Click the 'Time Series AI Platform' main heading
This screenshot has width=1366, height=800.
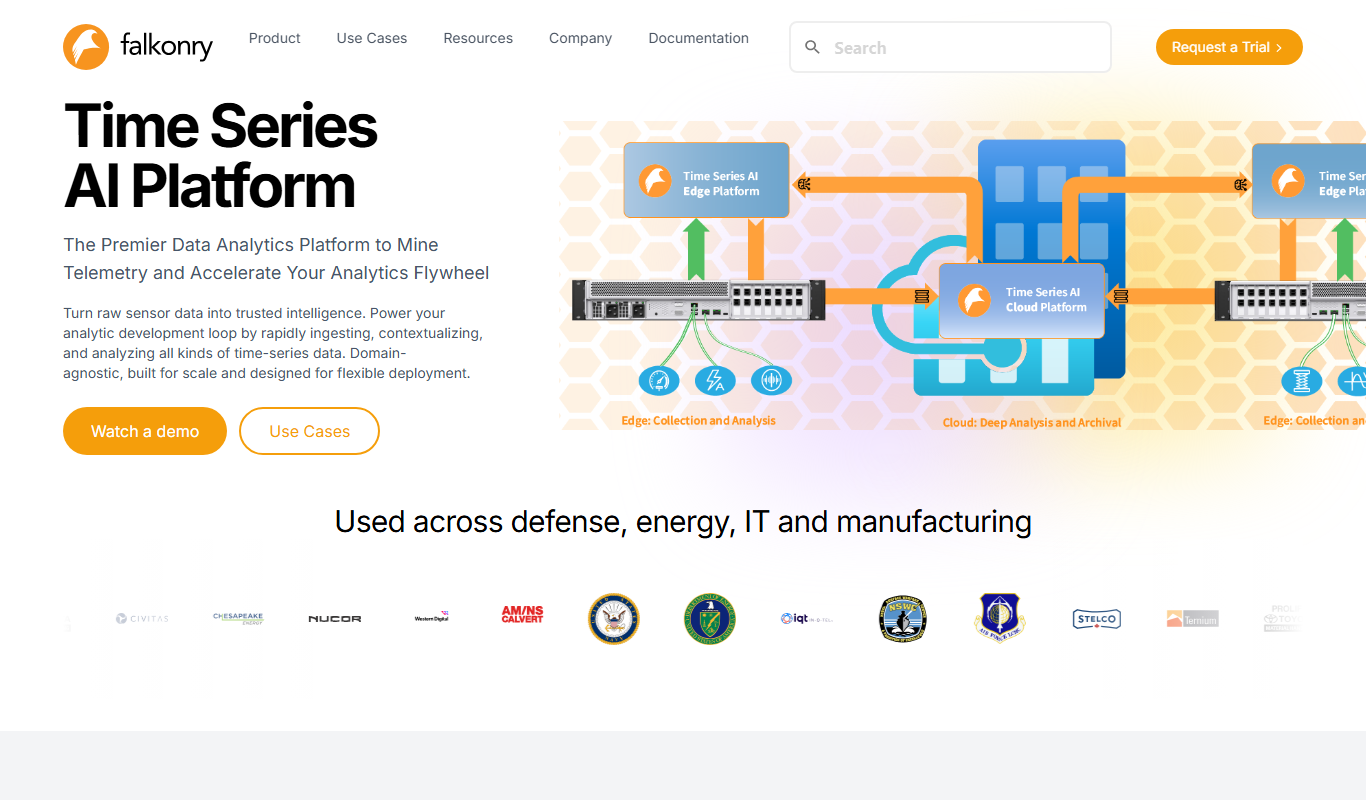(x=221, y=156)
